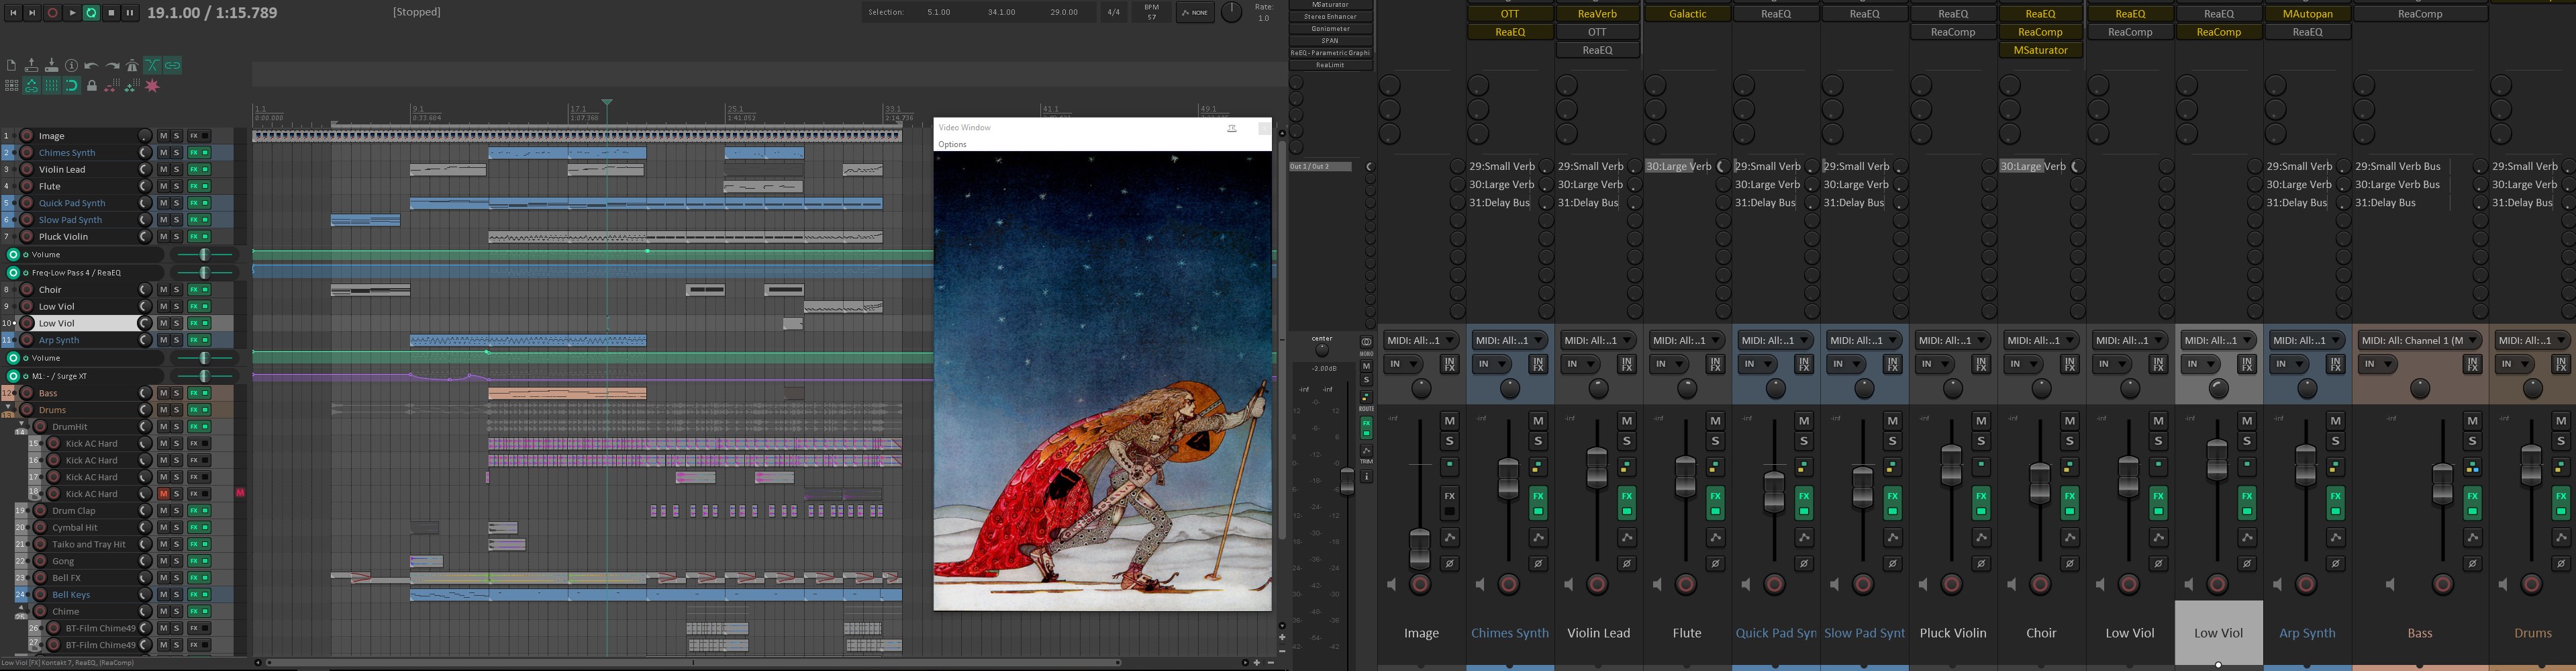Open Options menu in Video Window
Image resolution: width=2576 pixels, height=671 pixels.
click(952, 144)
